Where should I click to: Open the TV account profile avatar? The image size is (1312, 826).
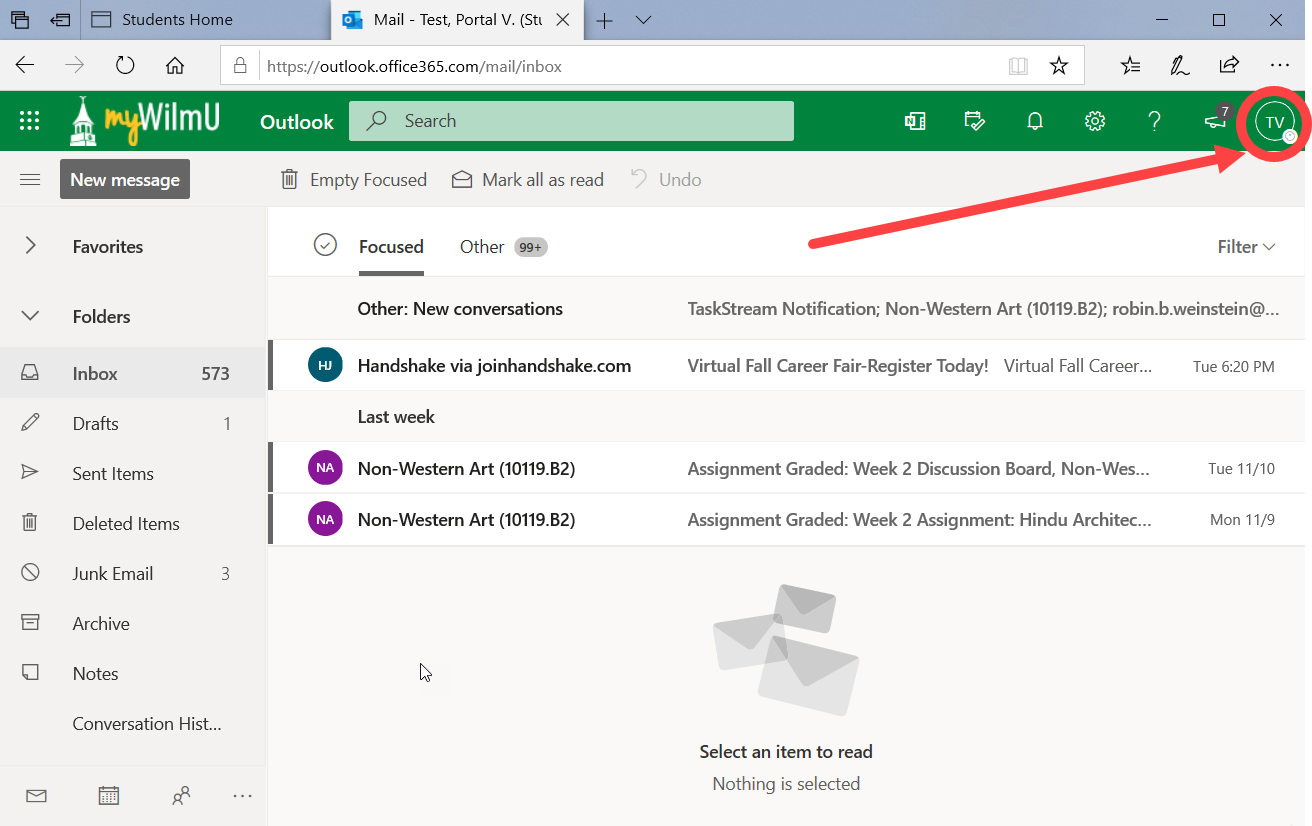coord(1275,122)
